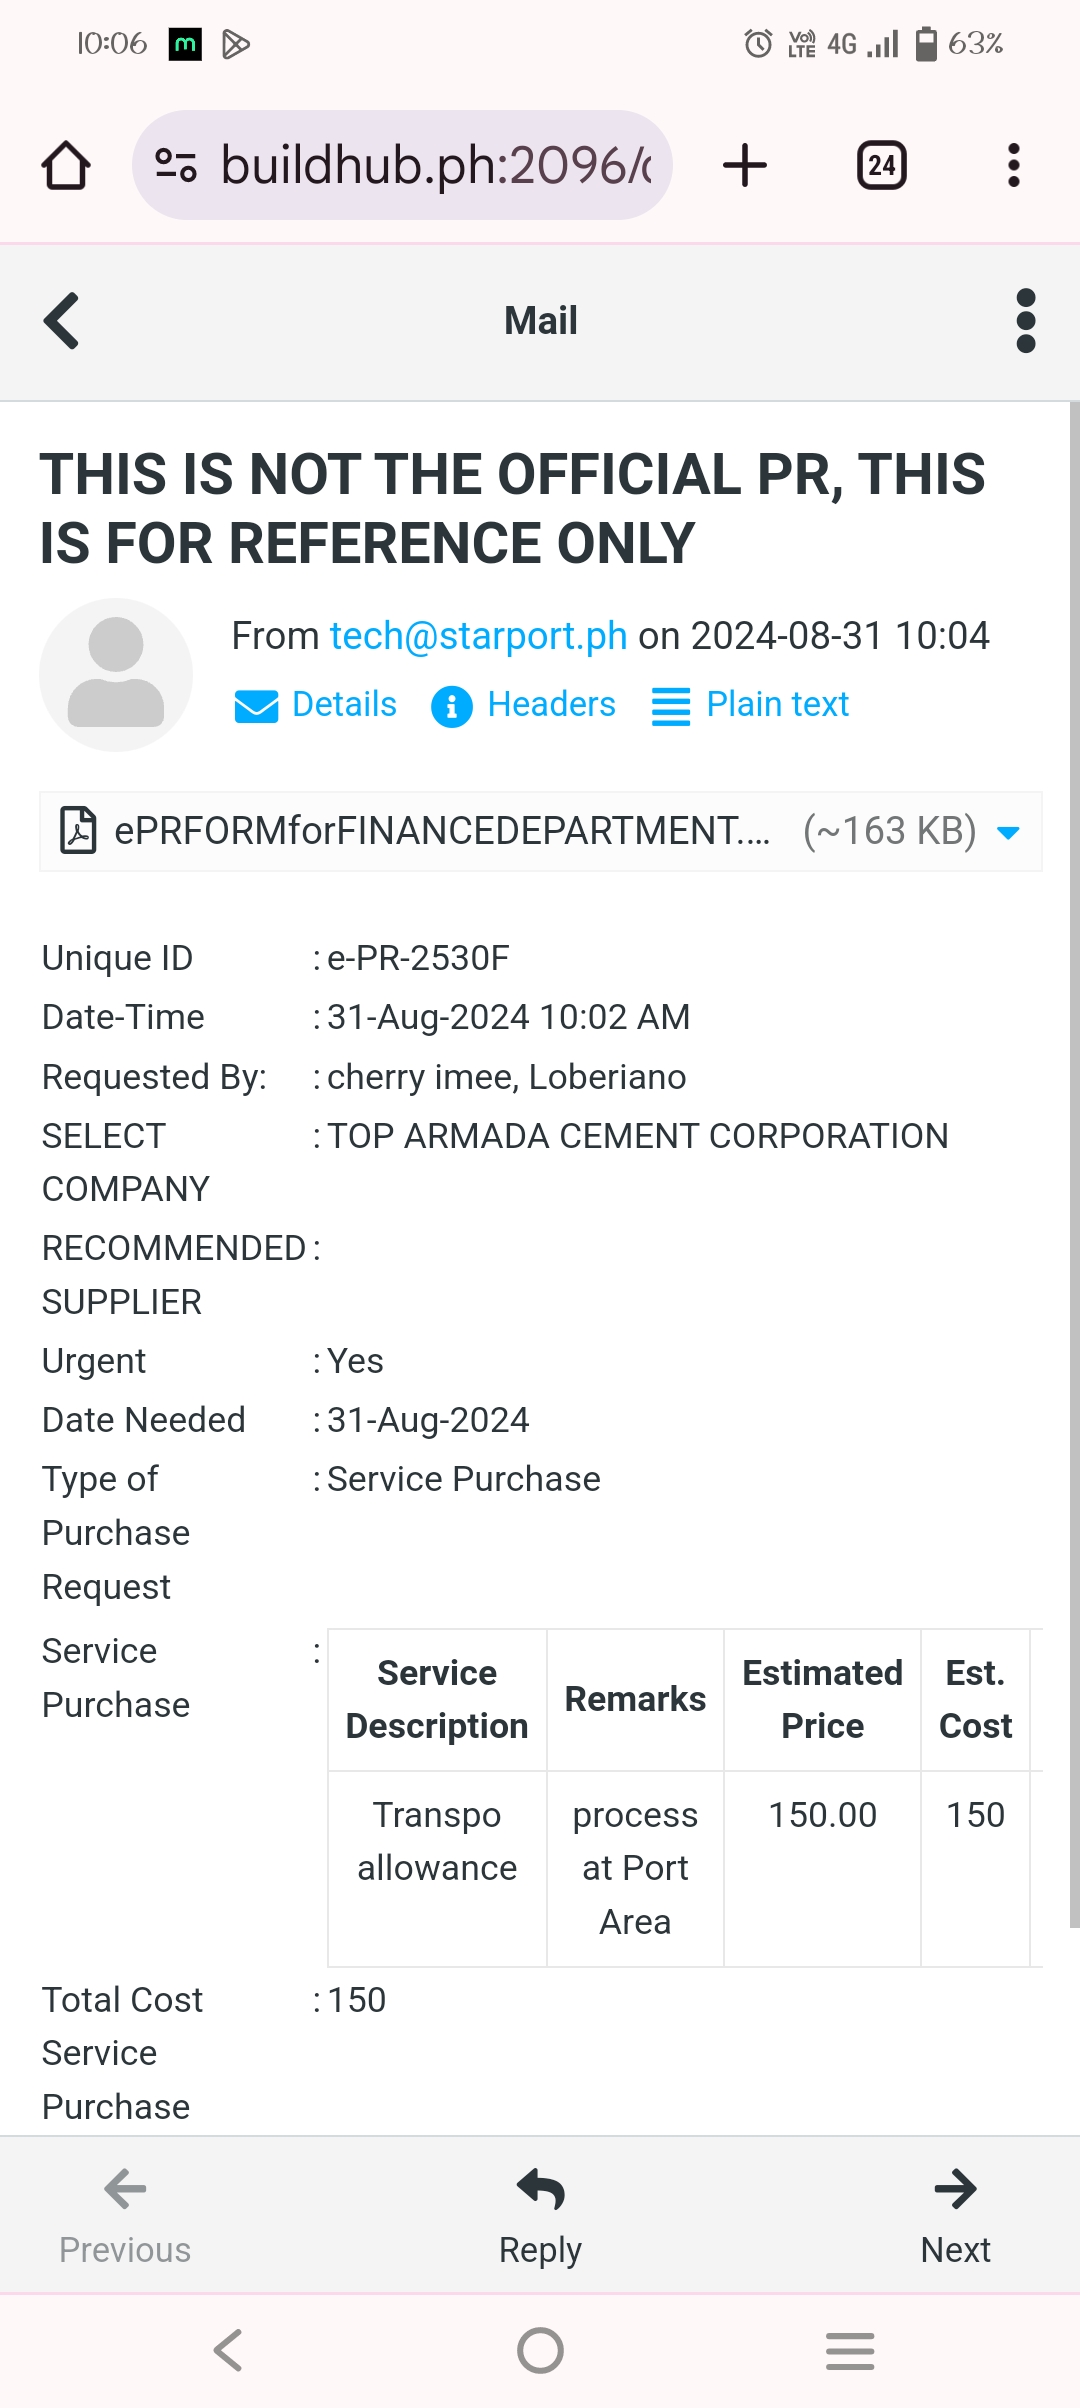Open the Mail options three-dot menu
Screen dimensions: 1080x2408
[x=1025, y=321]
